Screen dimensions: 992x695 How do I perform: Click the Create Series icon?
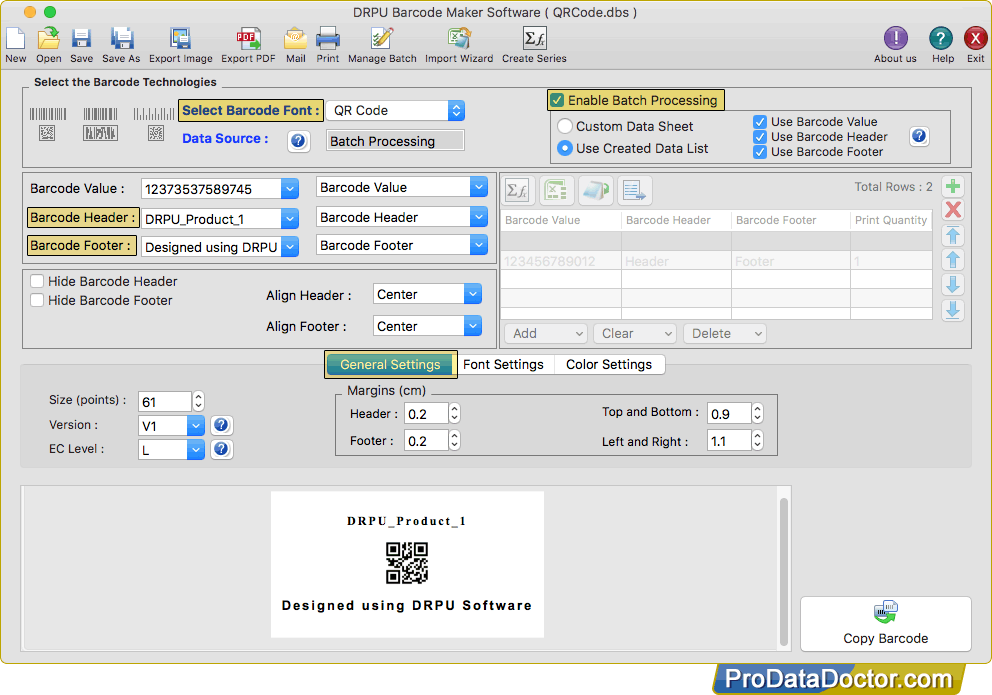coord(534,39)
